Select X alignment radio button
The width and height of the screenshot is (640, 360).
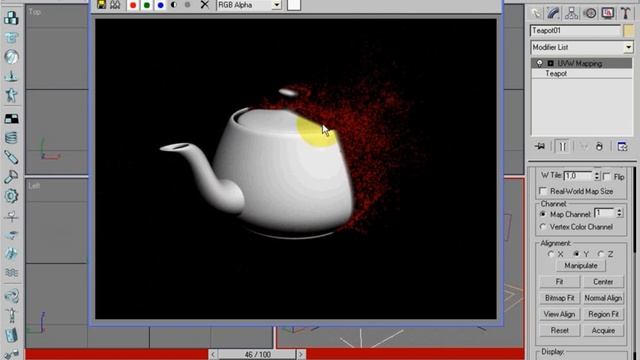tap(551, 254)
